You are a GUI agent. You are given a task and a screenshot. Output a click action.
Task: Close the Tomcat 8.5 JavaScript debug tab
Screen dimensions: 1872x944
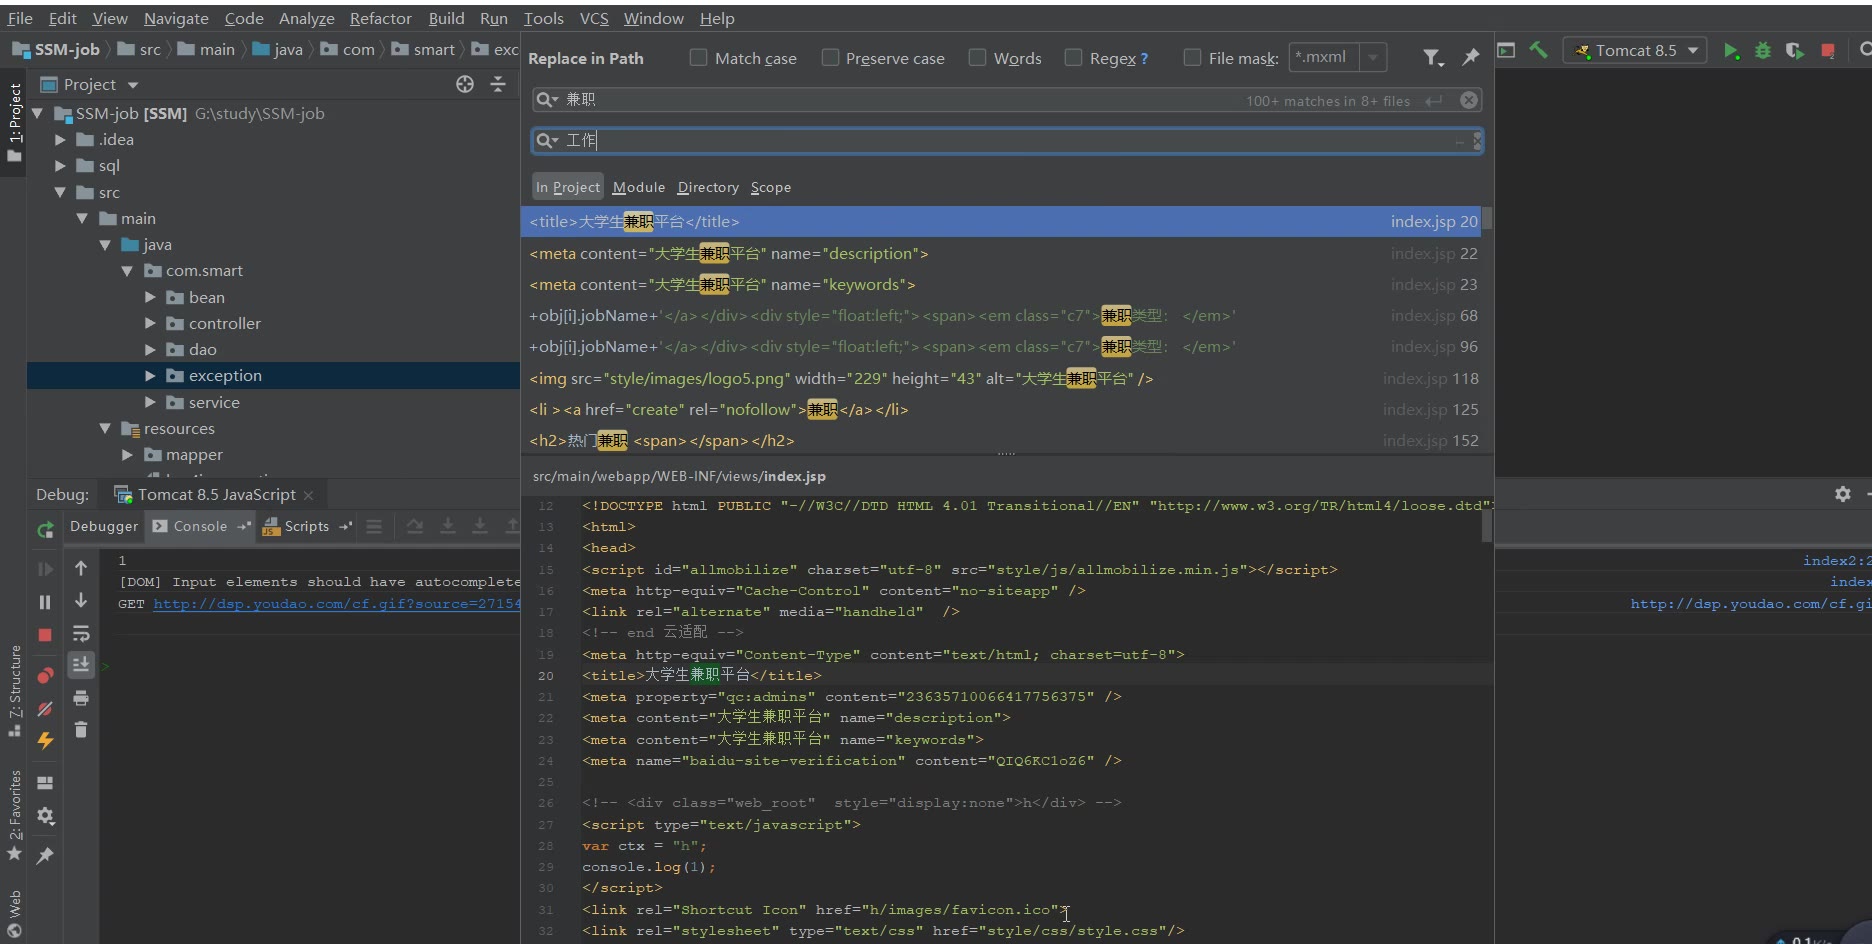click(308, 495)
